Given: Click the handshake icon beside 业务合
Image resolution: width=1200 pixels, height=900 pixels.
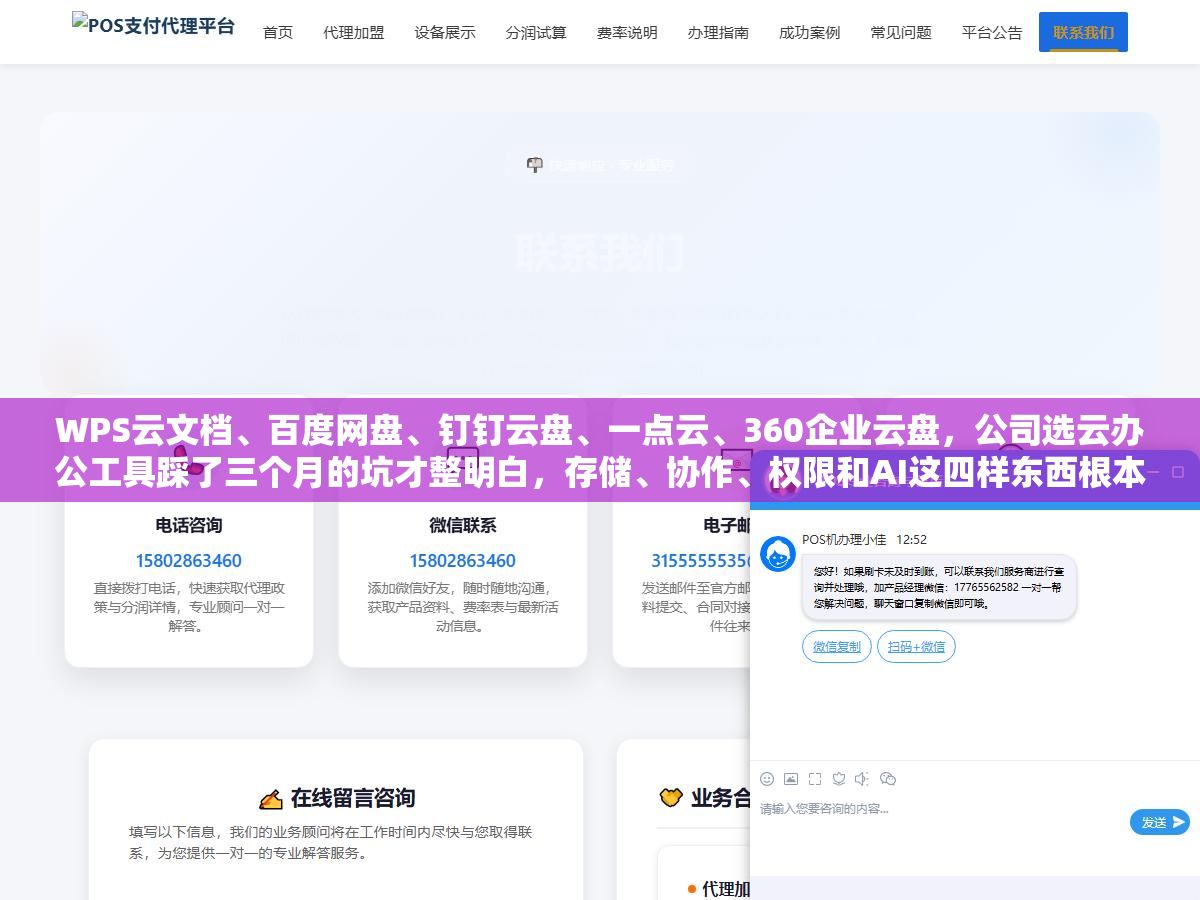Looking at the screenshot, I should (x=671, y=798).
